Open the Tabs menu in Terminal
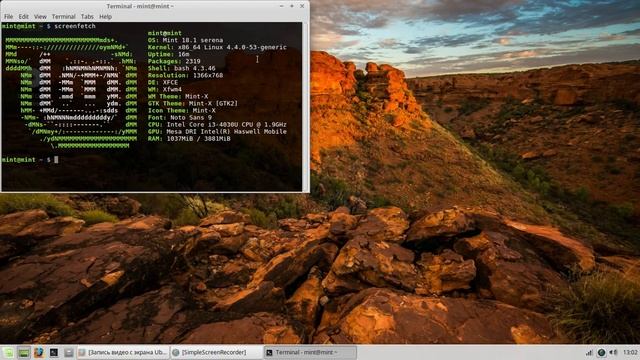Image resolution: width=640 pixels, height=360 pixels. tap(87, 17)
